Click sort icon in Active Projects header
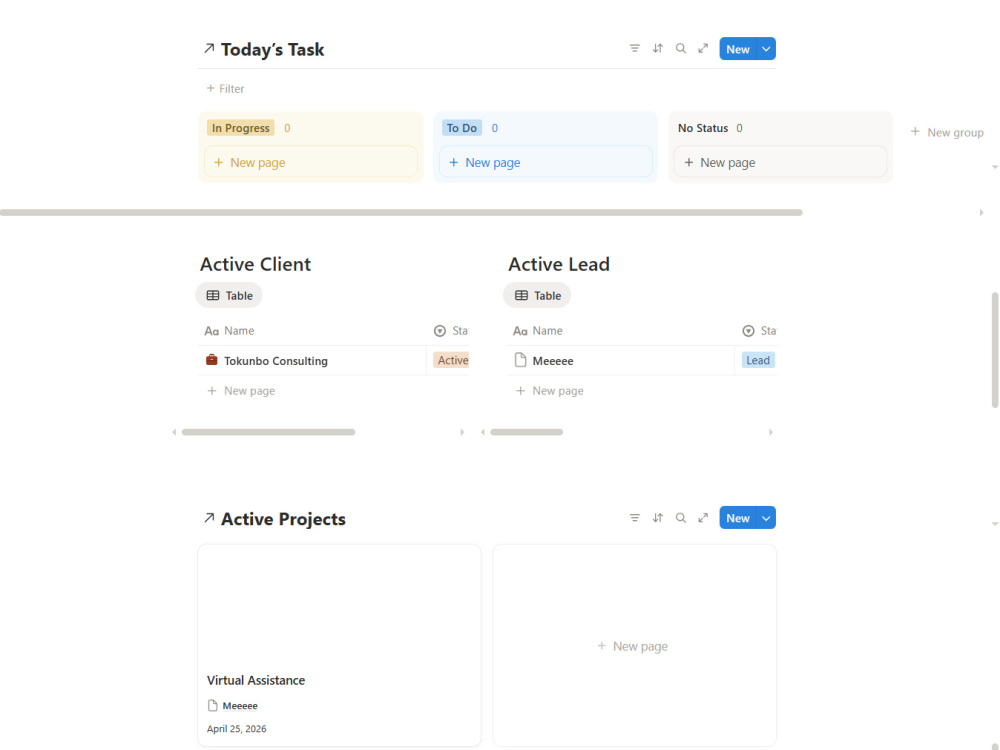The width and height of the screenshot is (1000, 750). coord(658,518)
